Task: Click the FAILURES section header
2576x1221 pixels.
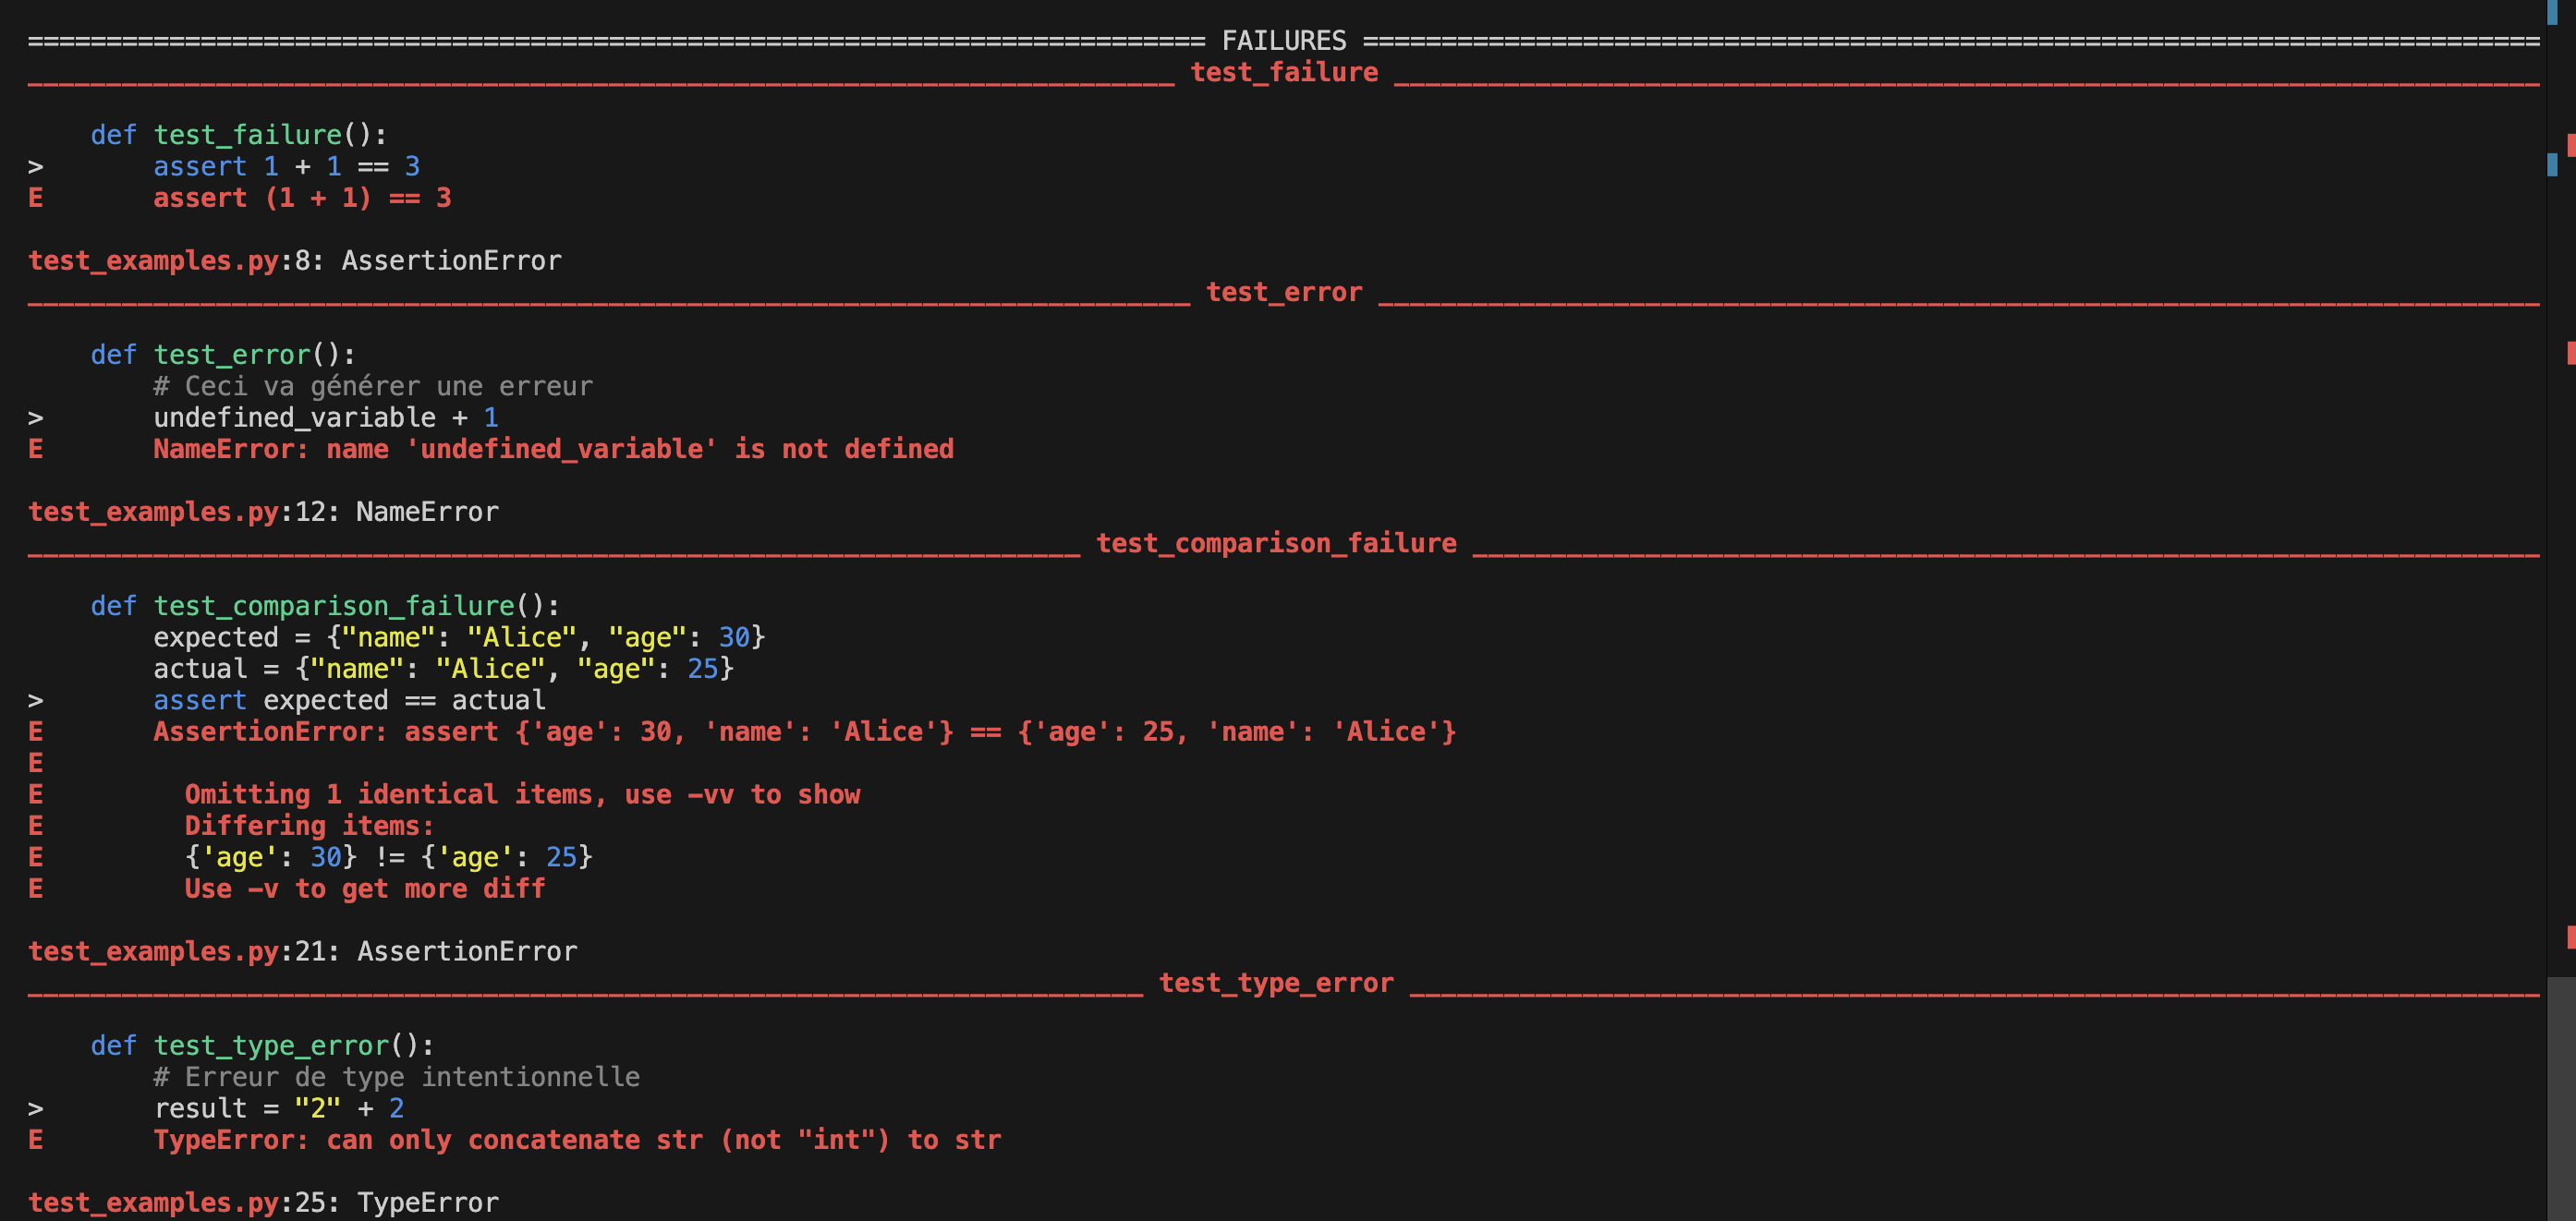Action: [x=1284, y=41]
